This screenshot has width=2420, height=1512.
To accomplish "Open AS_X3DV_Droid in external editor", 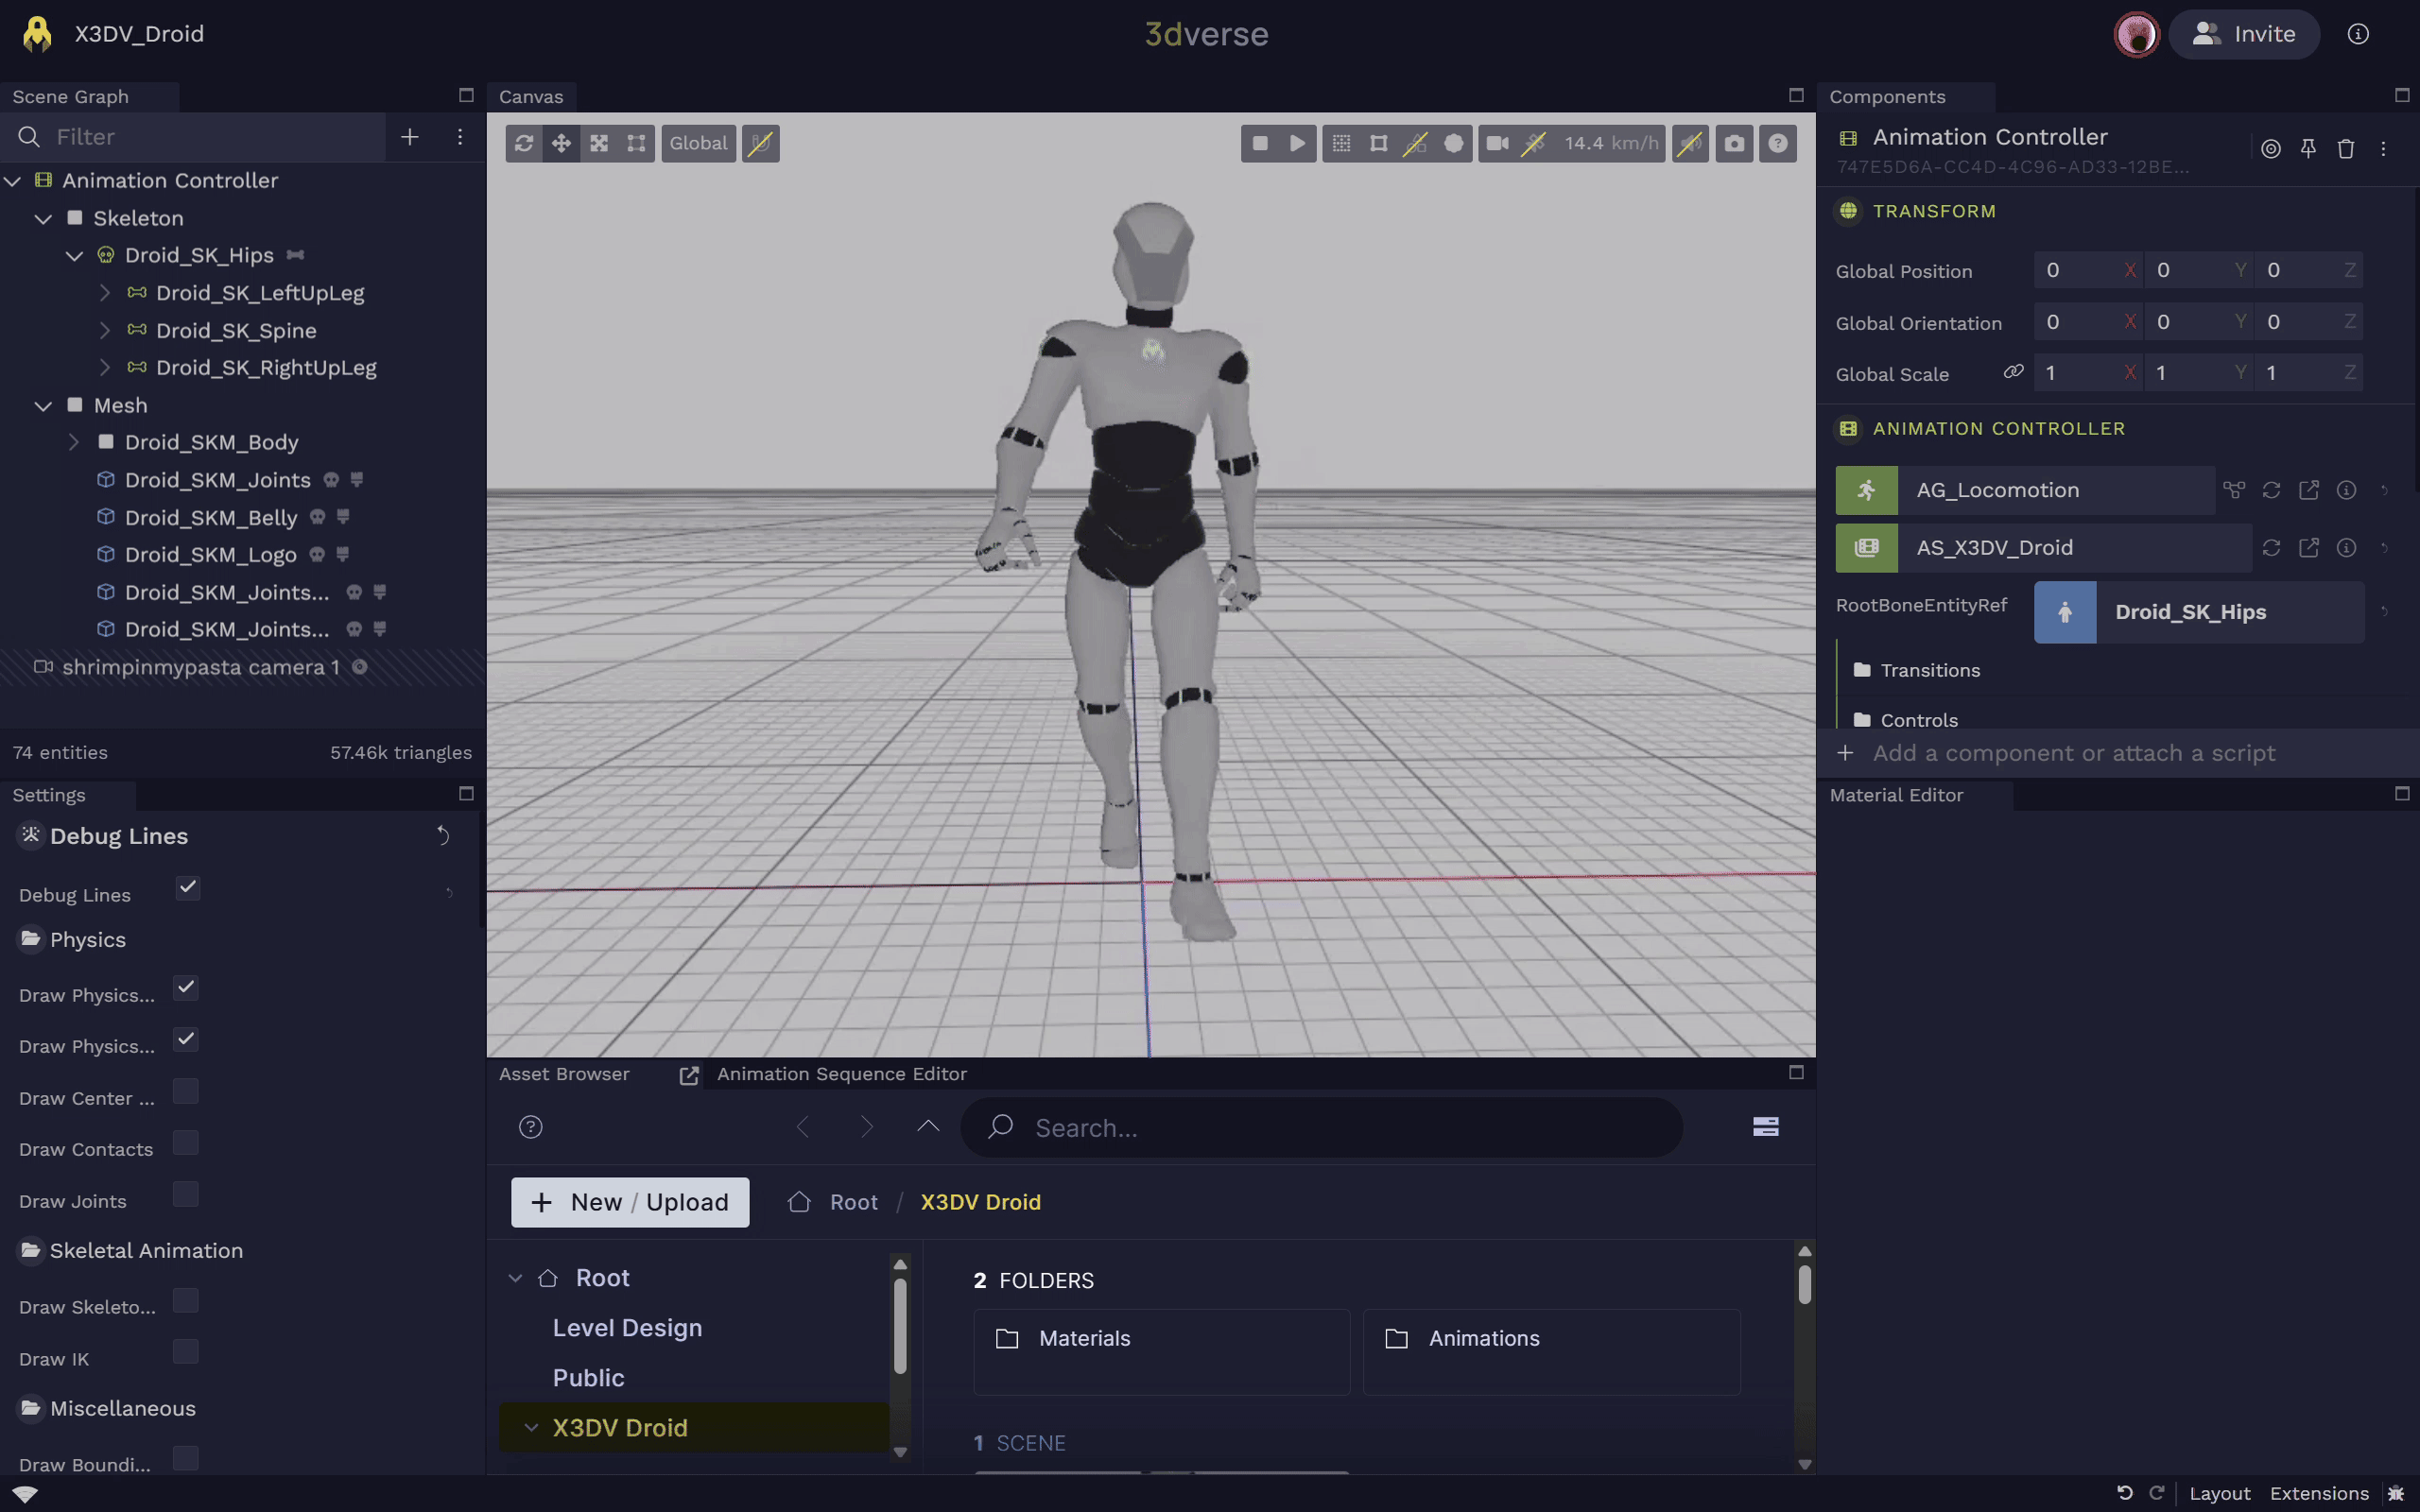I will click(x=2308, y=548).
